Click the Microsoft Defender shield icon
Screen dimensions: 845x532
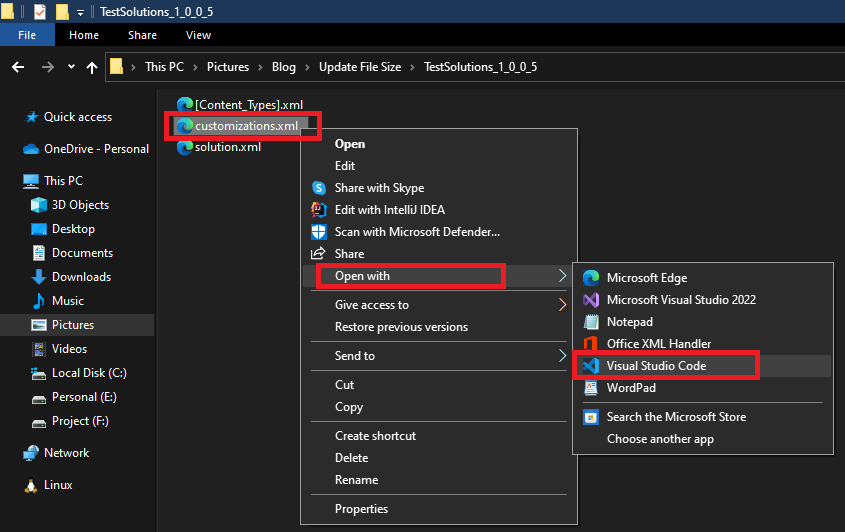[x=319, y=232]
